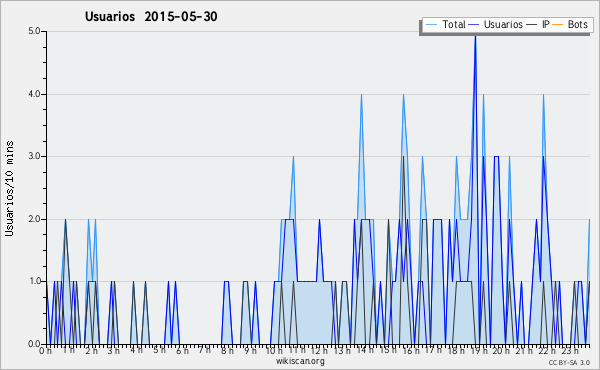
Task: Click the 5.0 y-axis value
Action: tap(34, 31)
